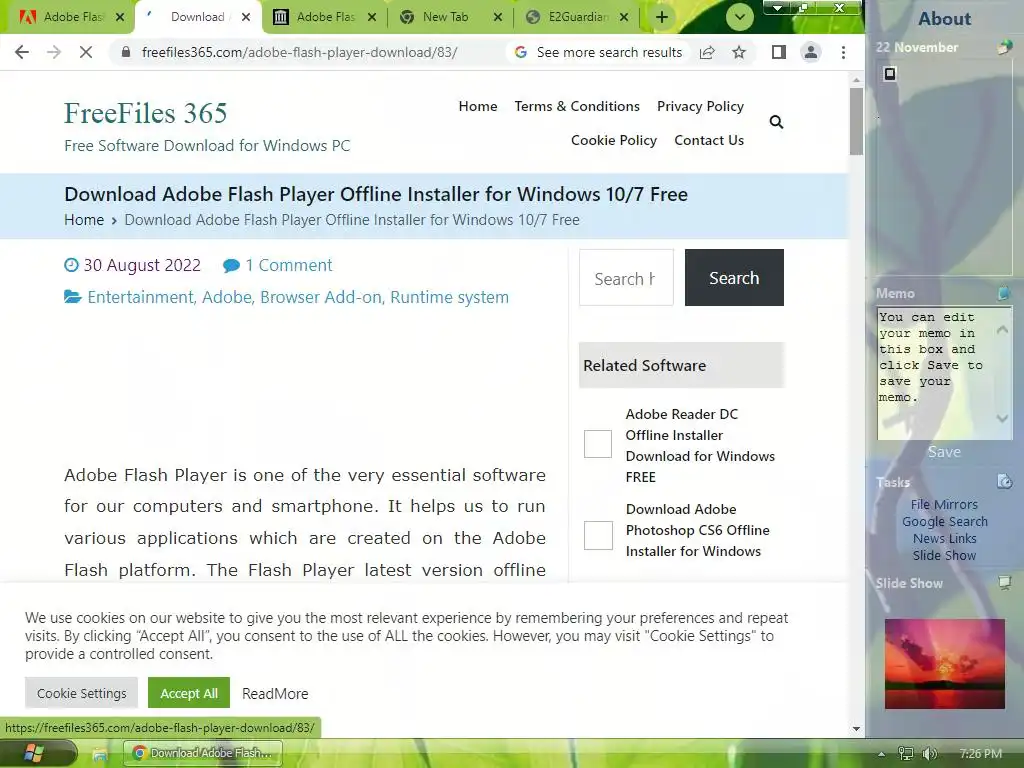Open the browser side panel icon
This screenshot has width=1024, height=768.
click(x=778, y=52)
